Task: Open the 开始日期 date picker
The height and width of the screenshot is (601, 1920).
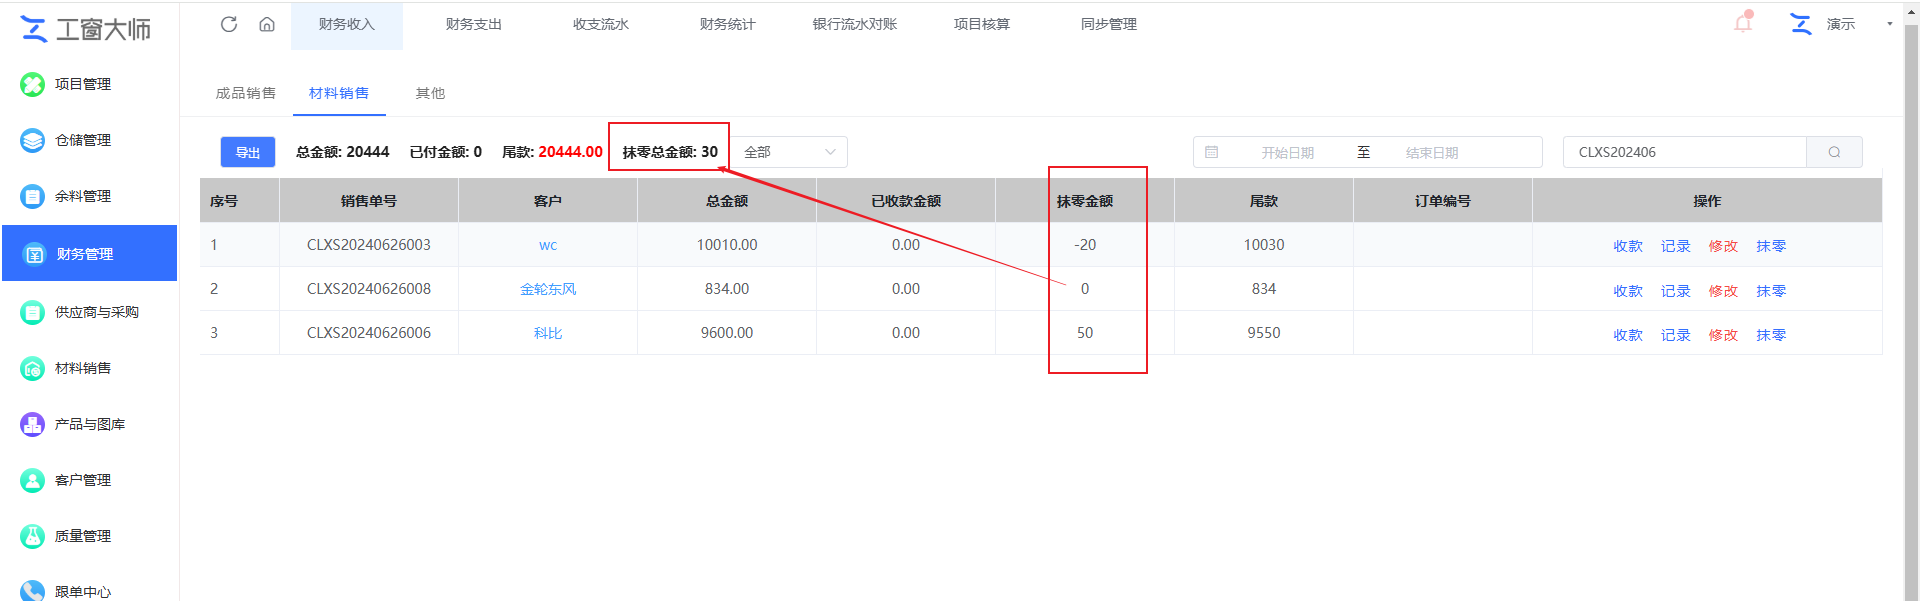Action: pos(1286,152)
